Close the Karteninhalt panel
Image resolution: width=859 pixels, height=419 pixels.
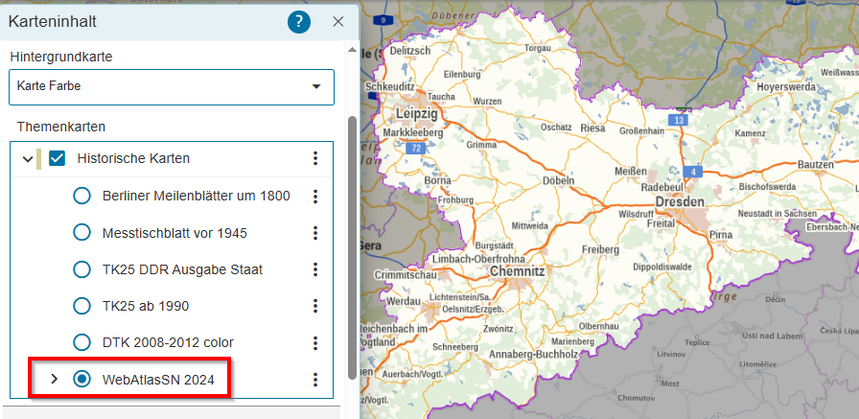[338, 22]
